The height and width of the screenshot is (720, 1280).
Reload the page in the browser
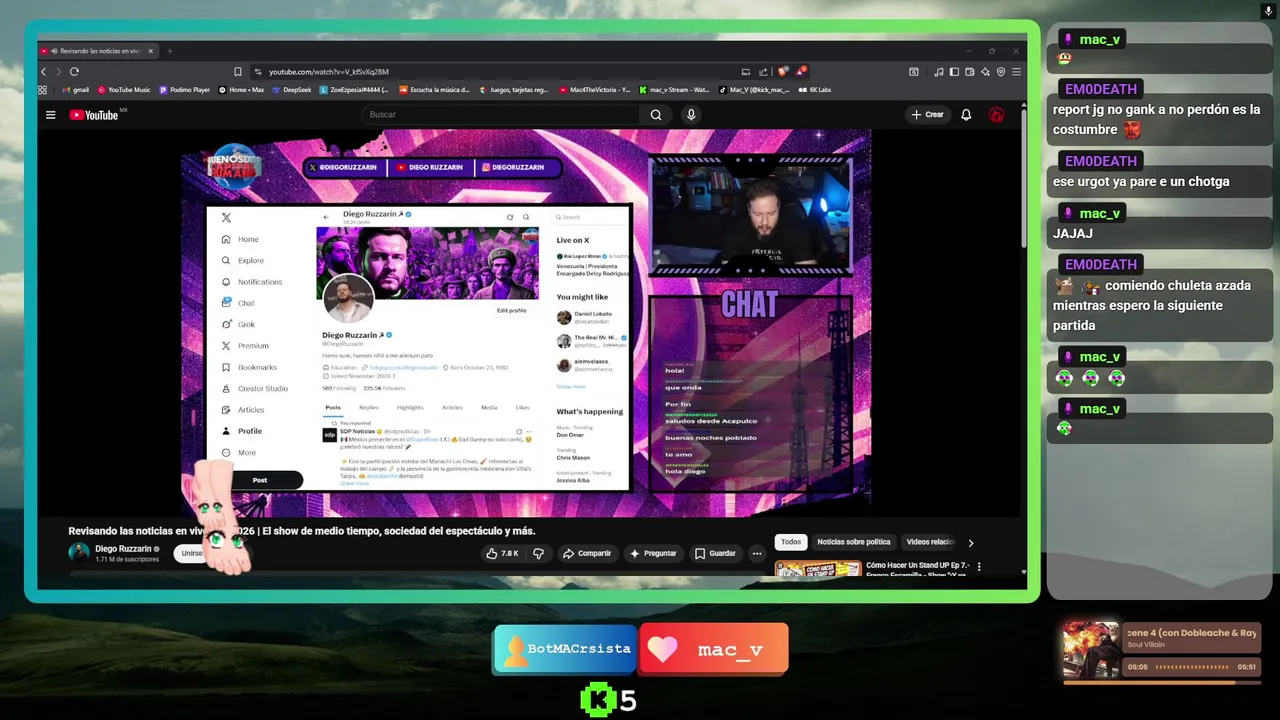click(74, 72)
